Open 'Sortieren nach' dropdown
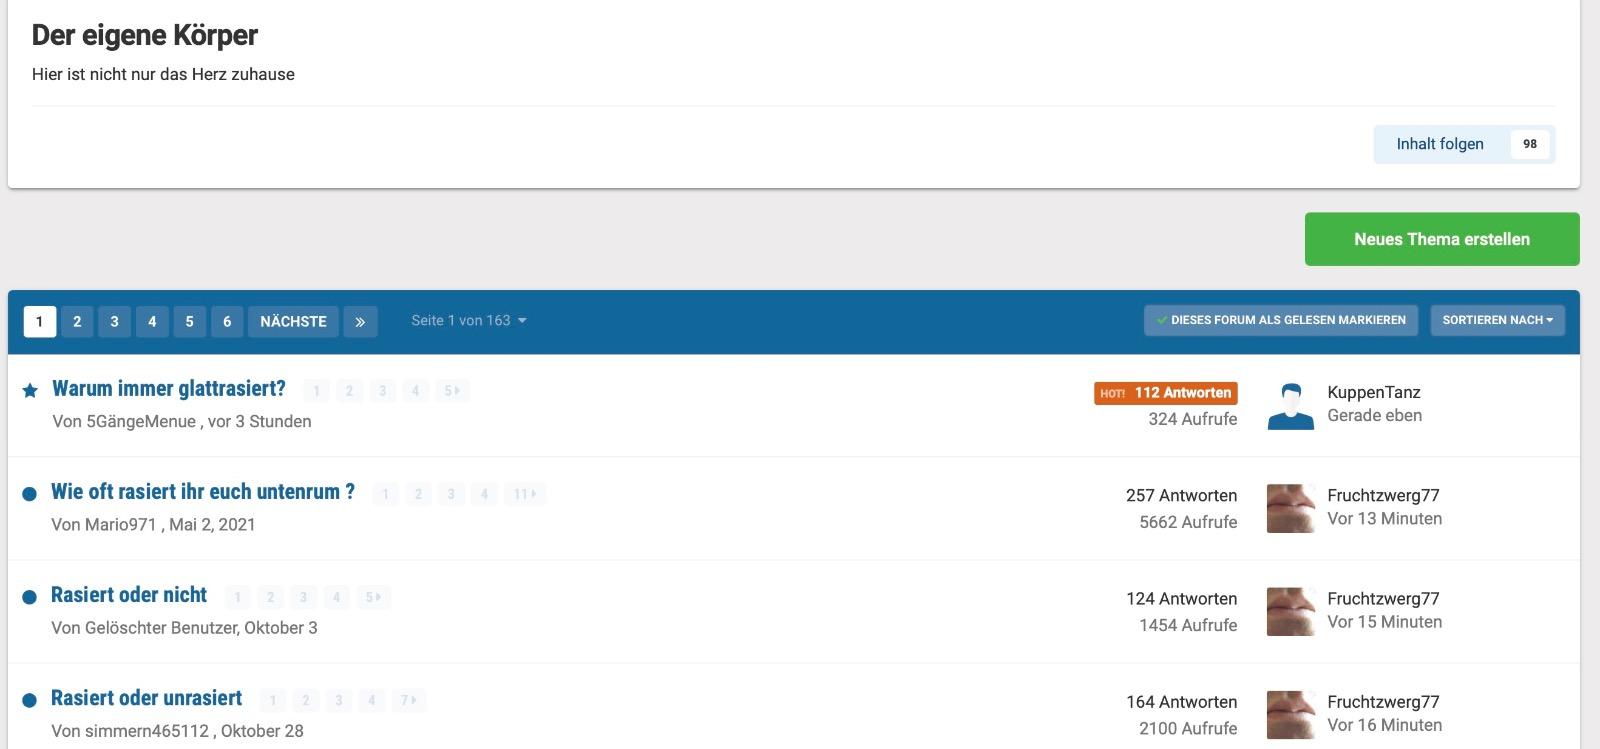The image size is (1600, 749). 1497,320
